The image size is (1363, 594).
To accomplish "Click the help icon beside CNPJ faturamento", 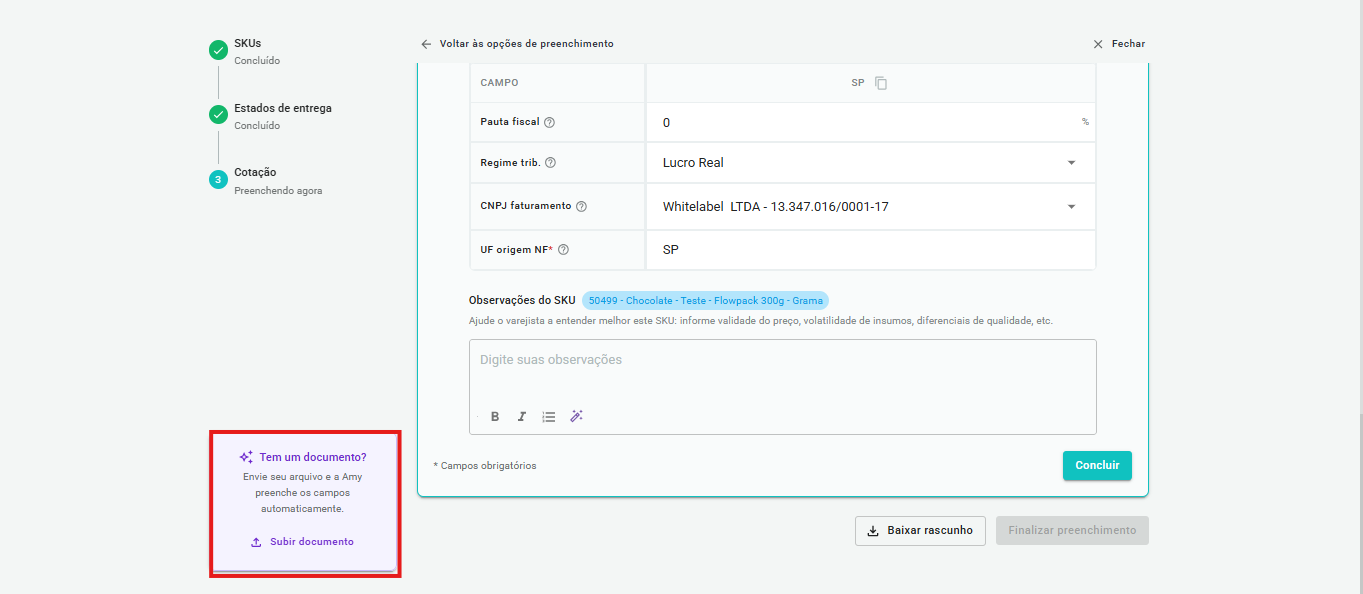I will [x=581, y=206].
